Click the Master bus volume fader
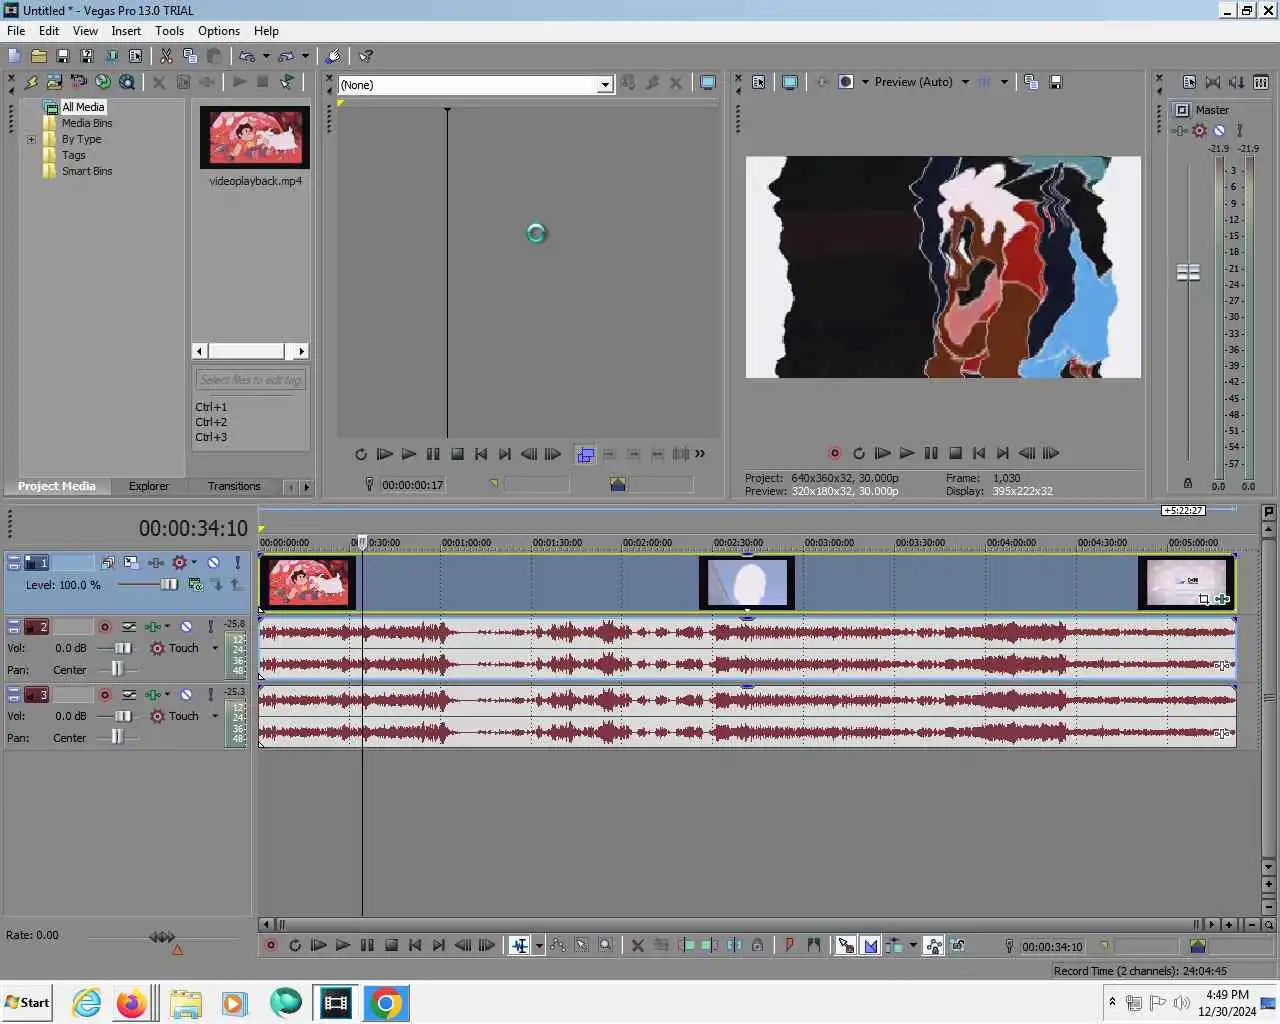This screenshot has width=1280, height=1024. pos(1188,272)
